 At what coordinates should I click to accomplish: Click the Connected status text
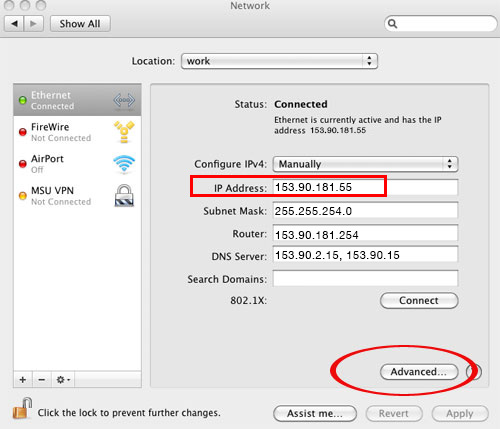pyautogui.click(x=301, y=104)
